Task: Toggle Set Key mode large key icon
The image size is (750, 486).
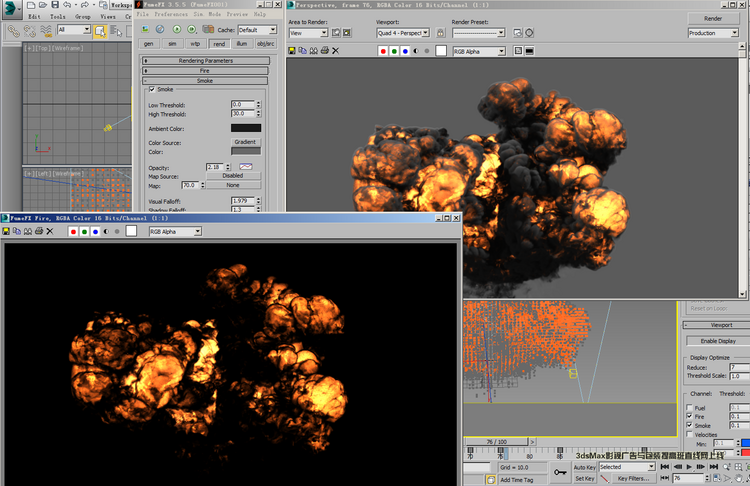Action: [x=560, y=473]
